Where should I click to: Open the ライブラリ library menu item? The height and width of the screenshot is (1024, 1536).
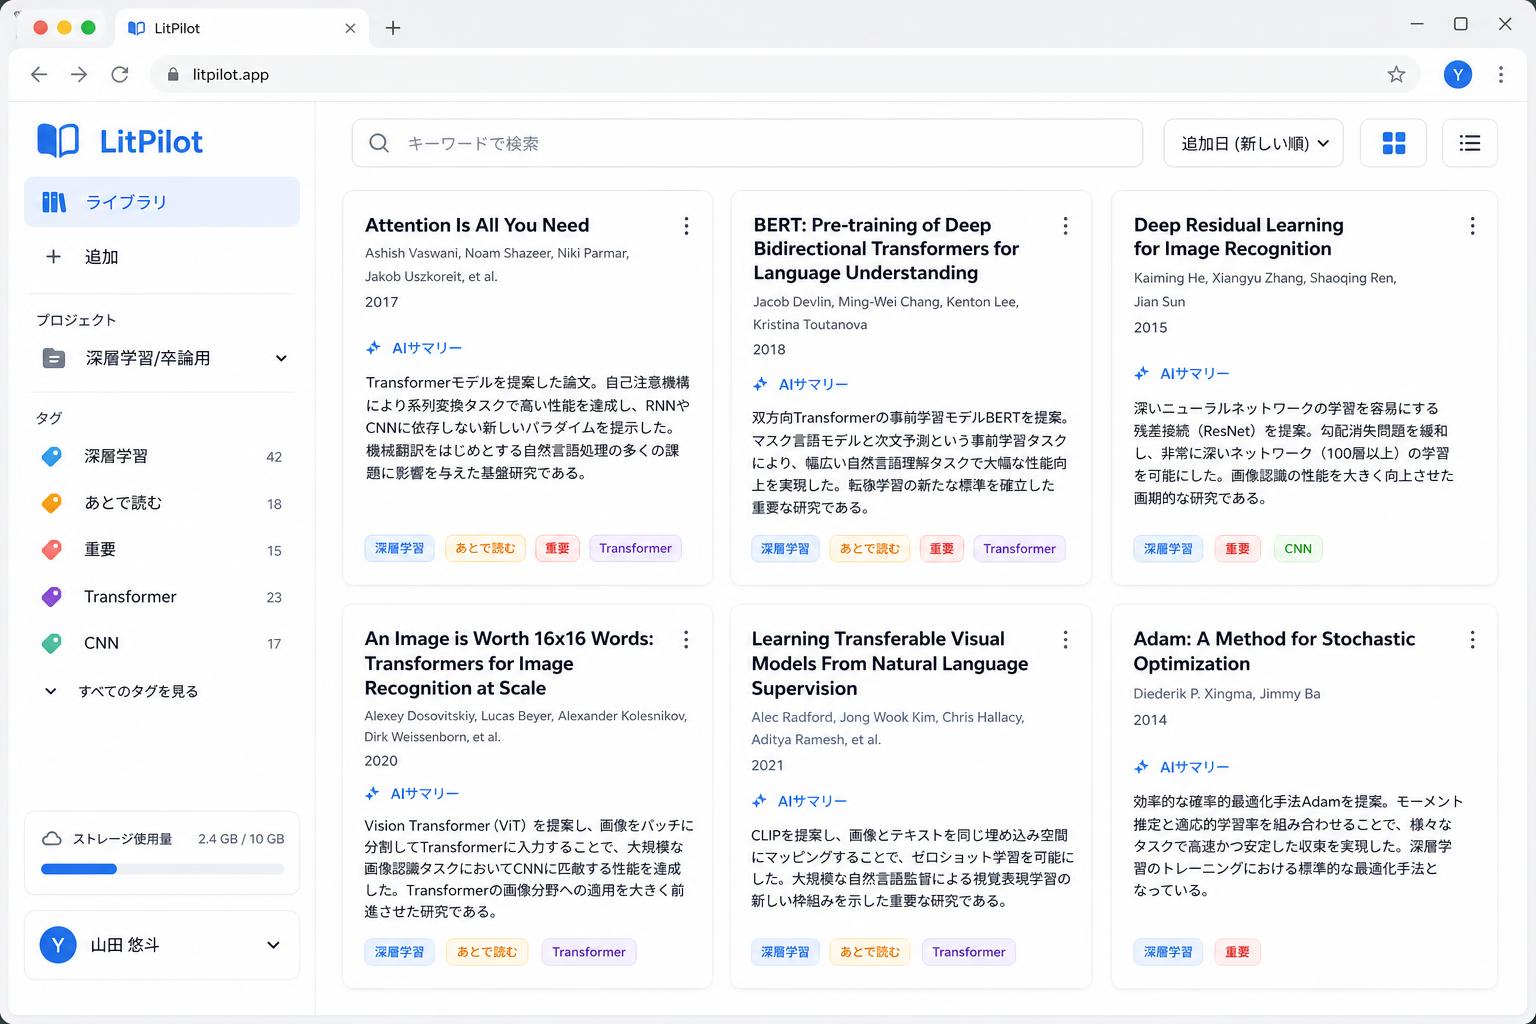pyautogui.click(x=162, y=202)
